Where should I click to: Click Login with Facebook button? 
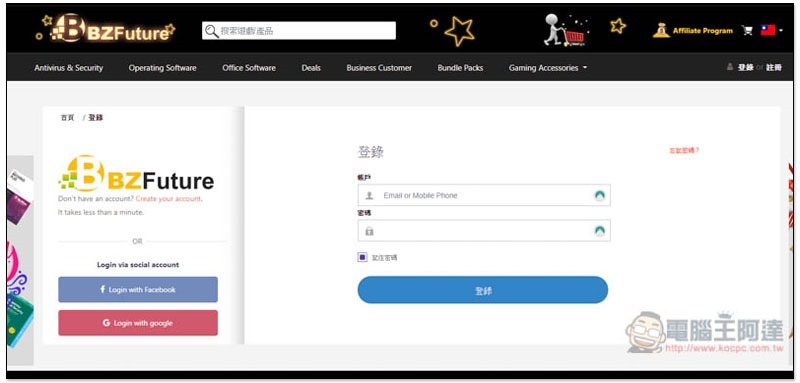pyautogui.click(x=138, y=290)
